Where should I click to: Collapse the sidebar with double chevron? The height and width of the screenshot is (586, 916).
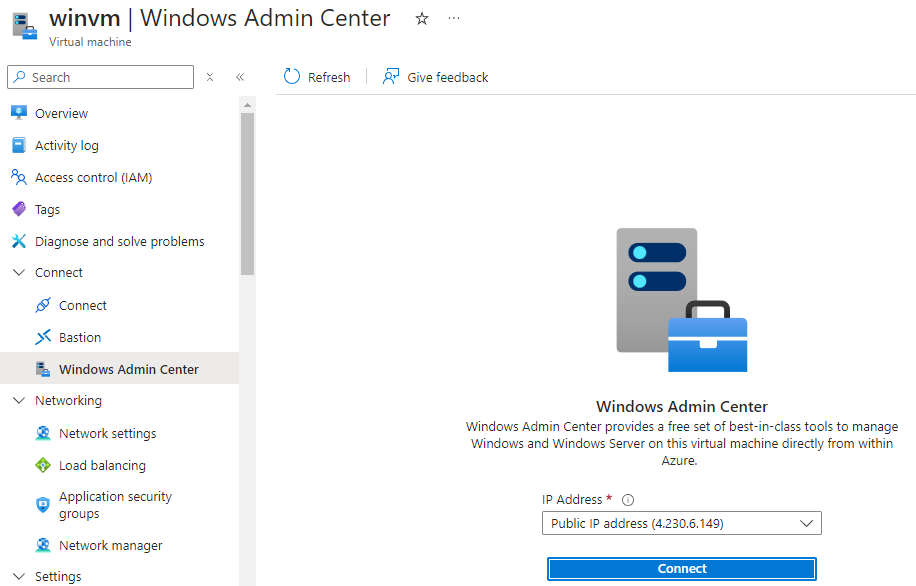(x=240, y=77)
